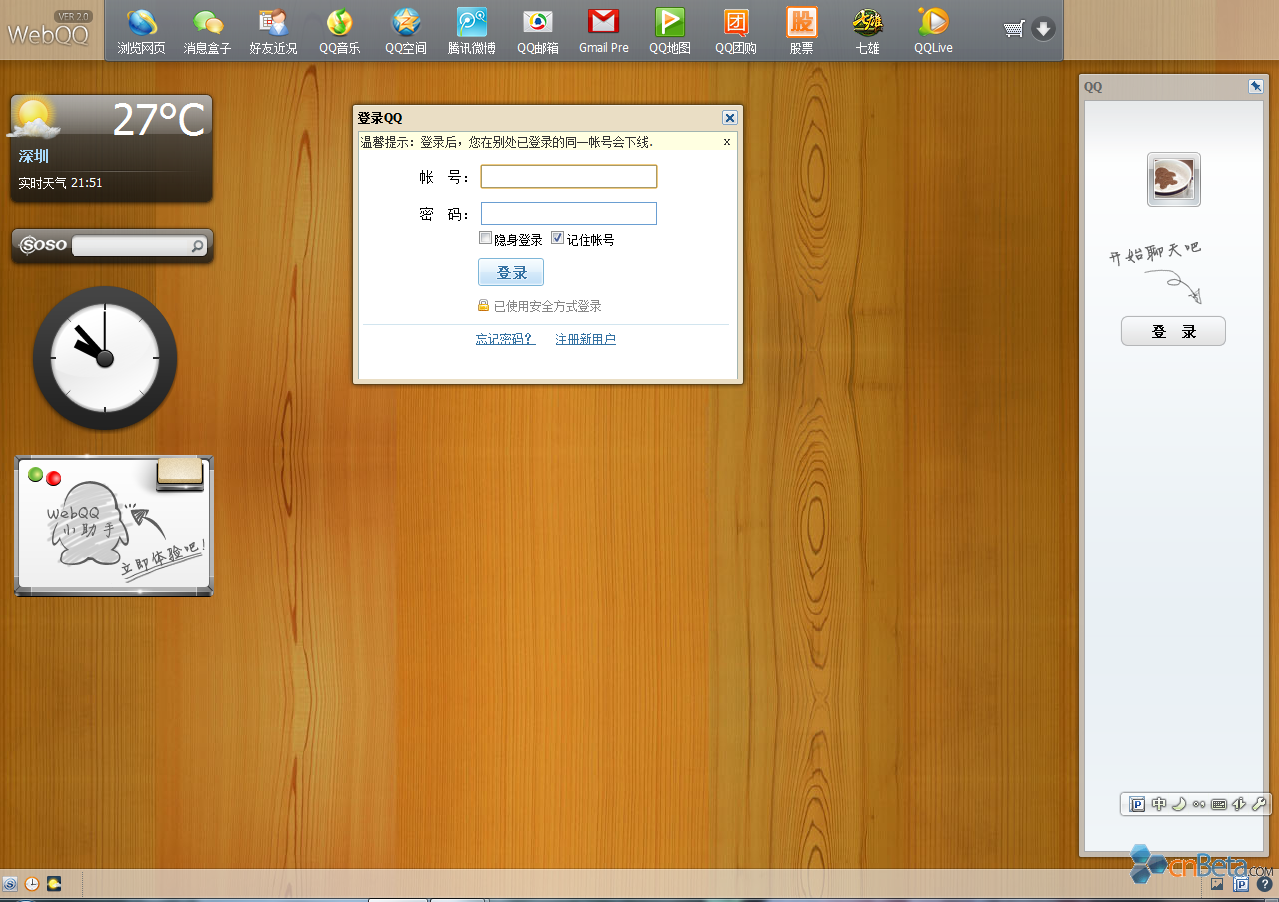Click the IME toolbar P logo icon
1279x902 pixels.
coord(1138,804)
